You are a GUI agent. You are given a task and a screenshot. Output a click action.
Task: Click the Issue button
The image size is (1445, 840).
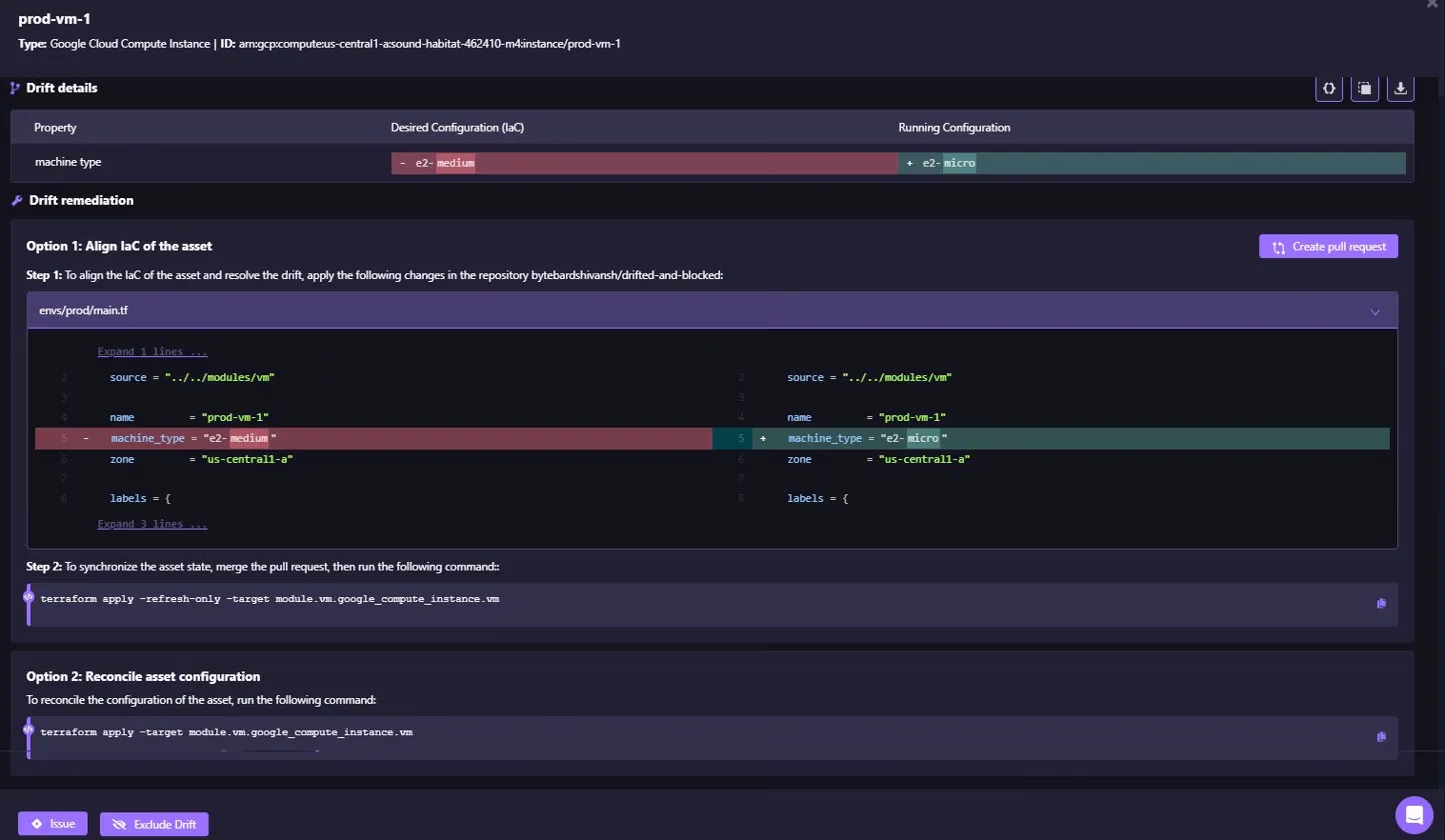tap(53, 824)
